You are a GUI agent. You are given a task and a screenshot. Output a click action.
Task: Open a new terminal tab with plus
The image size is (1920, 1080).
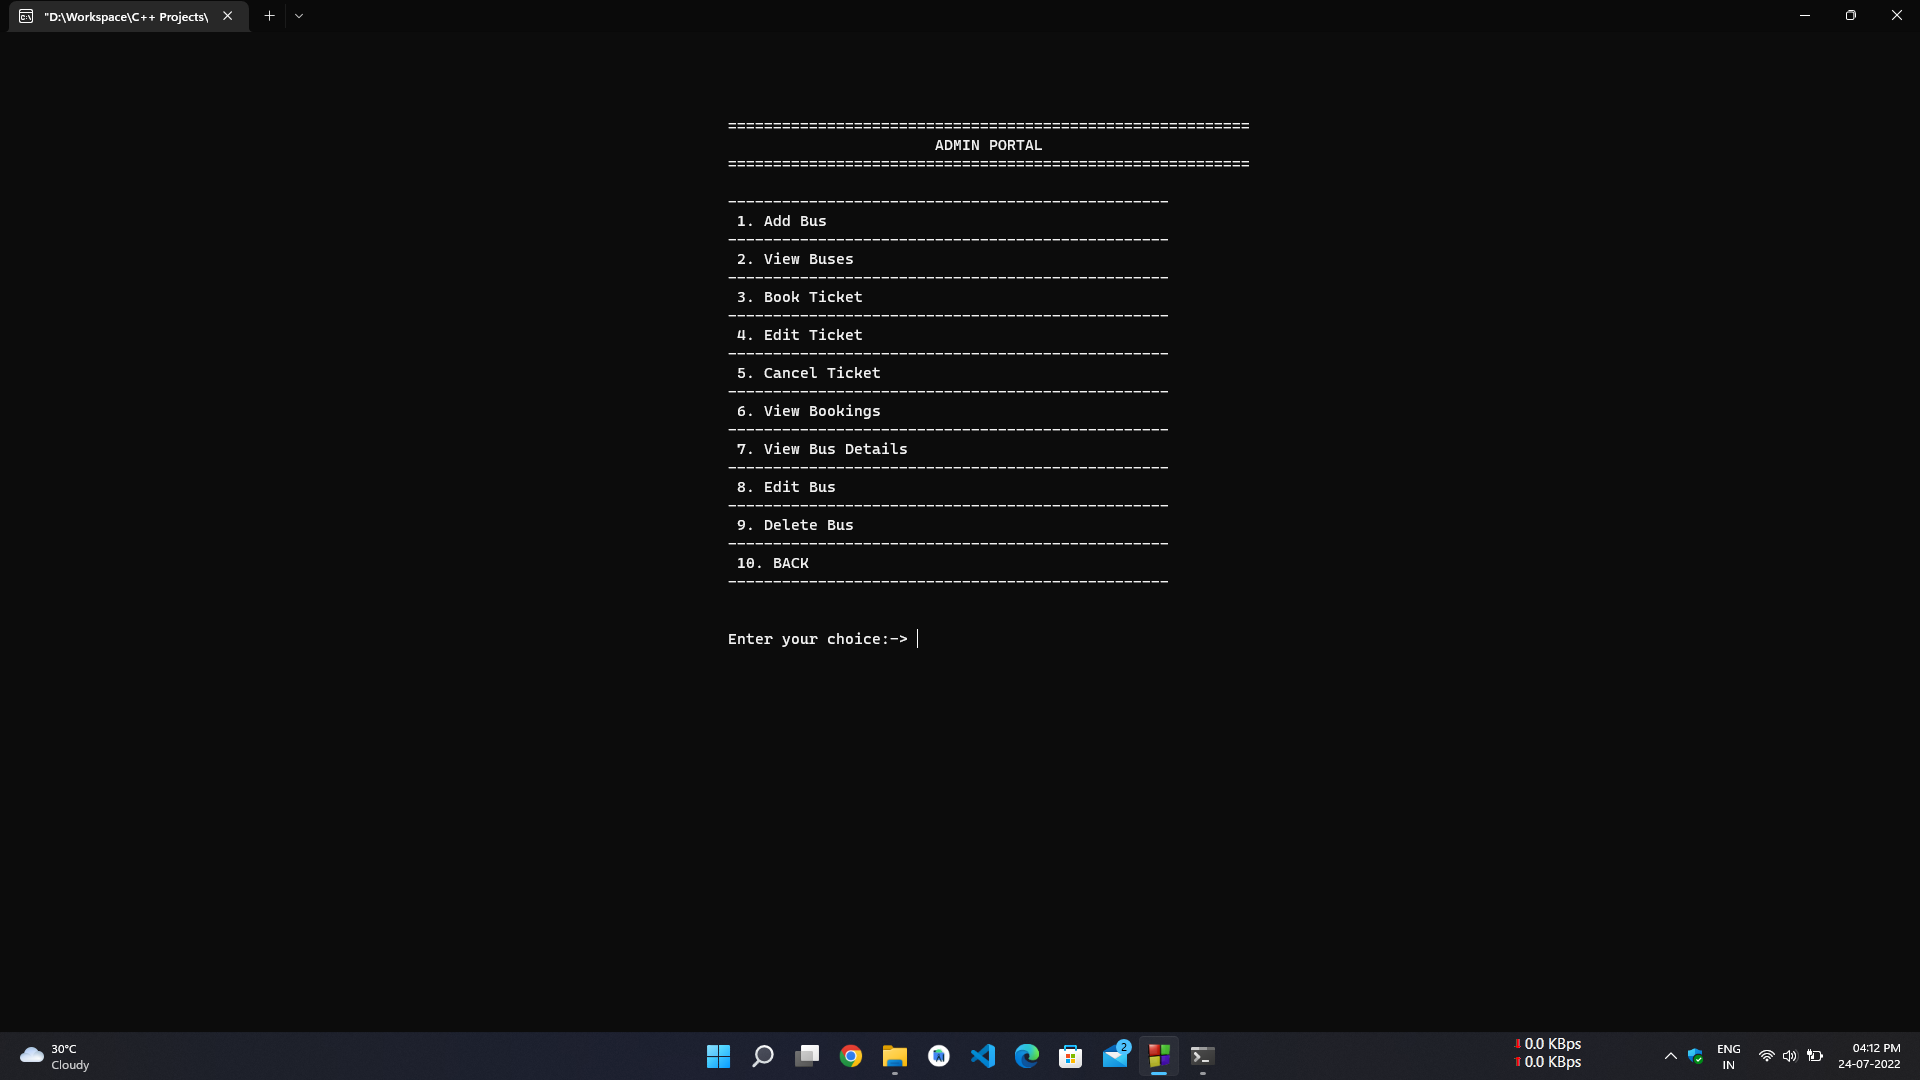(269, 16)
